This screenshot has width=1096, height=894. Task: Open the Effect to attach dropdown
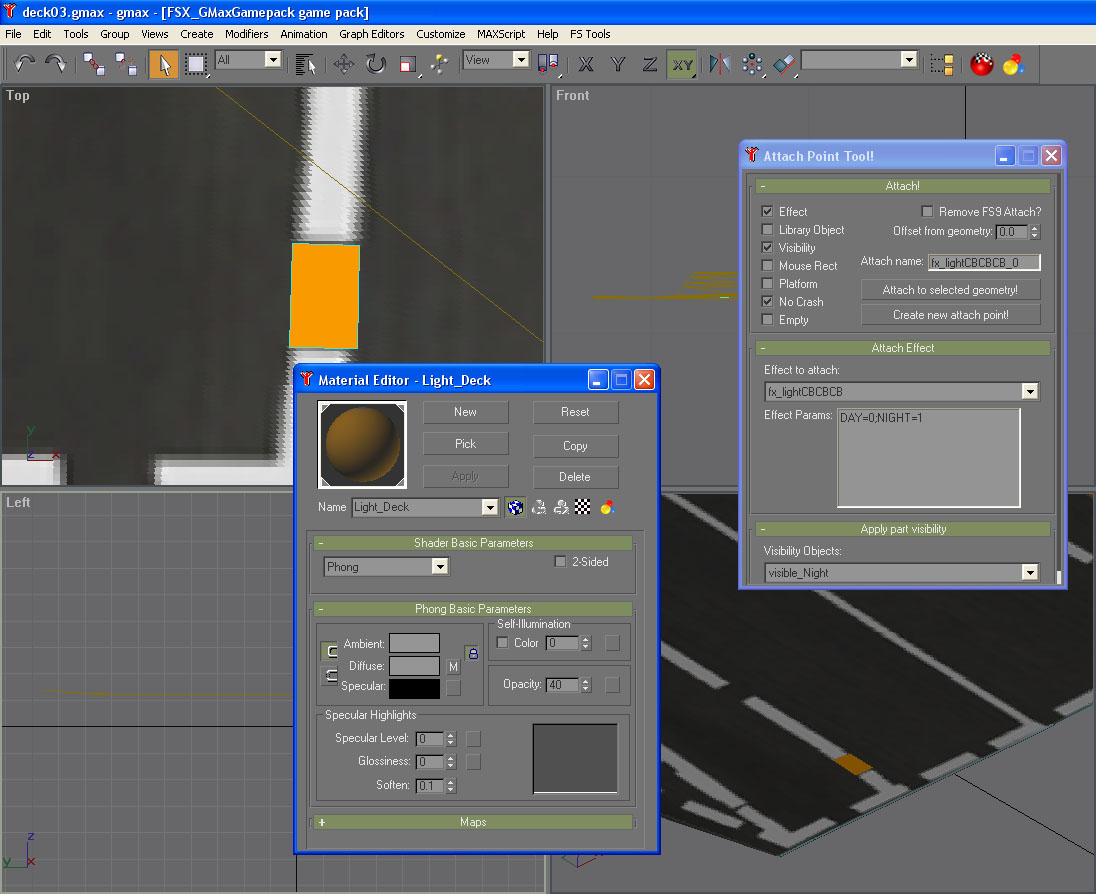tap(1030, 392)
